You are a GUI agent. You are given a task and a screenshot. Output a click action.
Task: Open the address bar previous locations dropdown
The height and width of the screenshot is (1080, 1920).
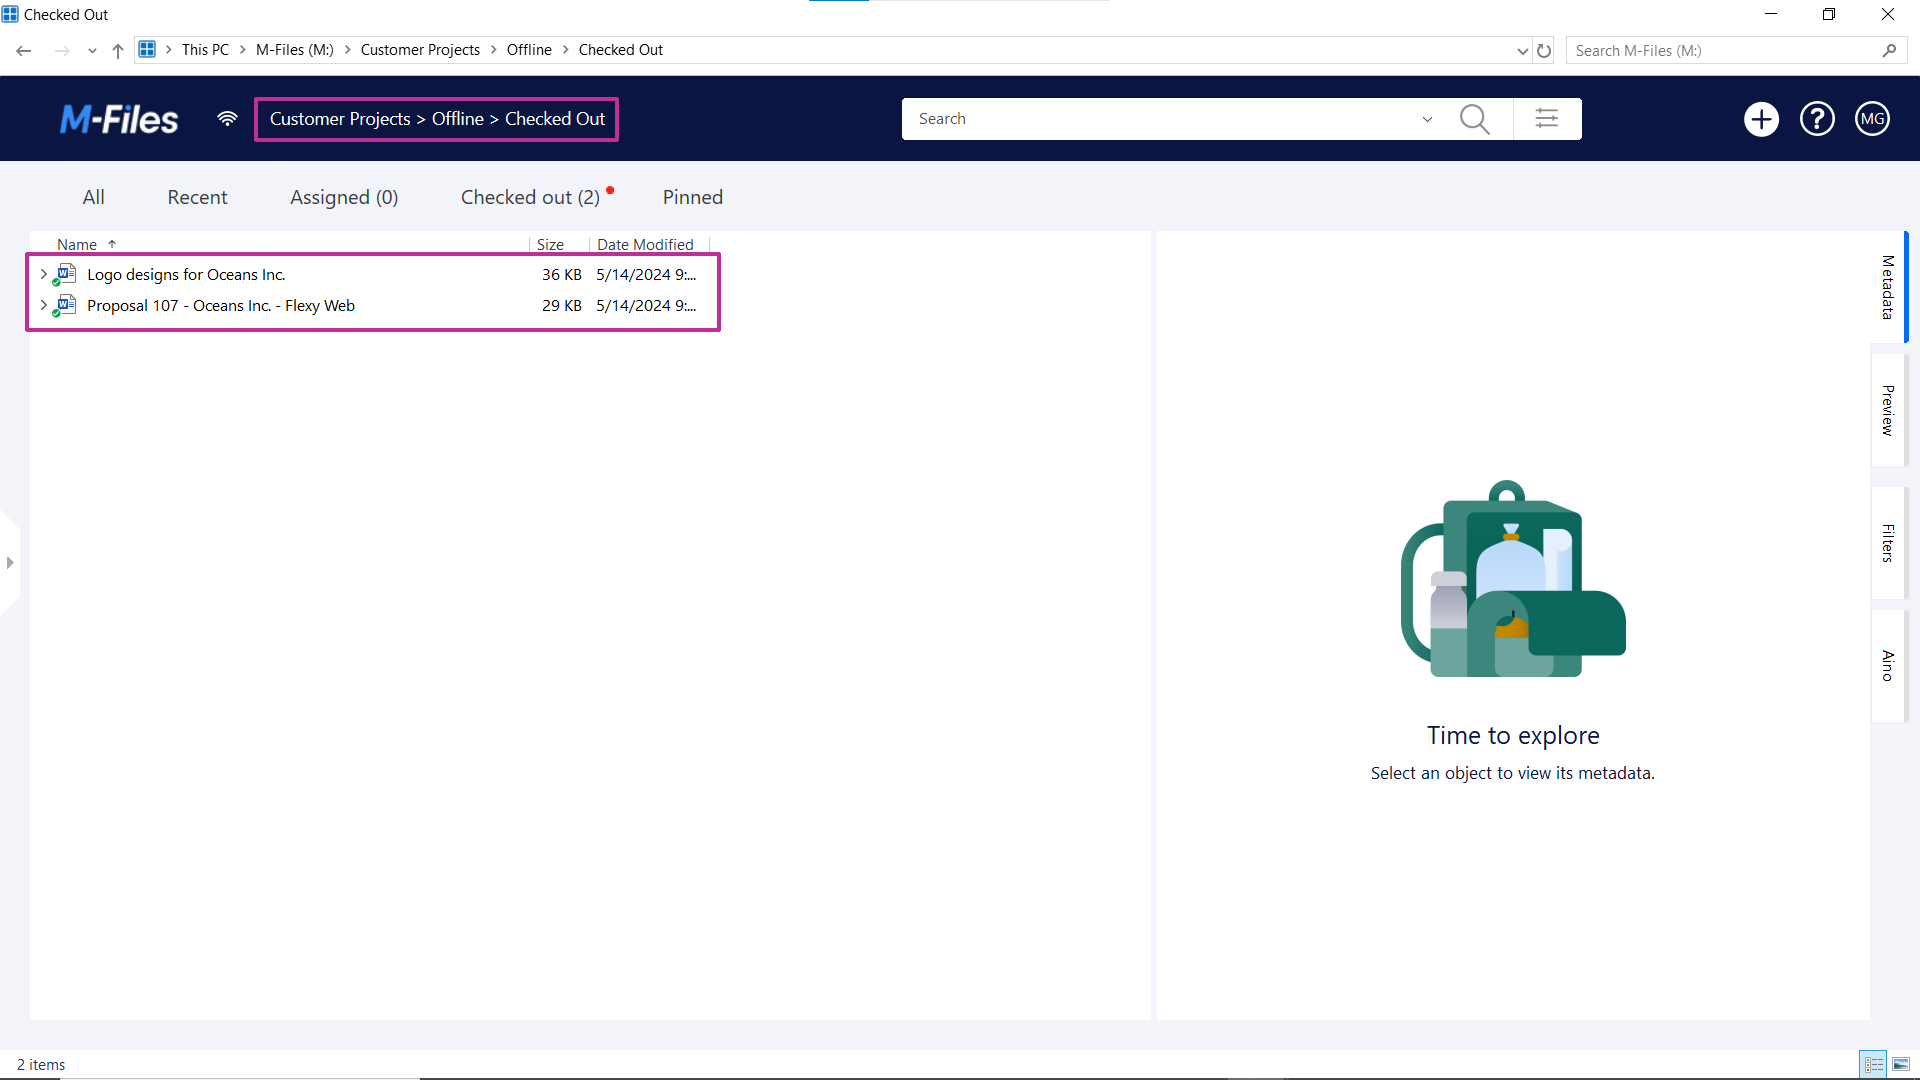[x=1522, y=50]
